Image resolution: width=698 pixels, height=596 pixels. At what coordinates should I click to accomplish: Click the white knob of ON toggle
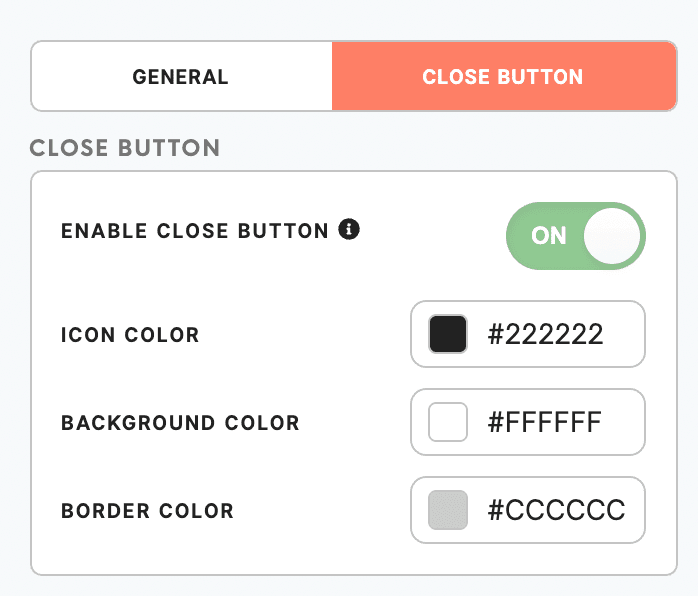(612, 236)
